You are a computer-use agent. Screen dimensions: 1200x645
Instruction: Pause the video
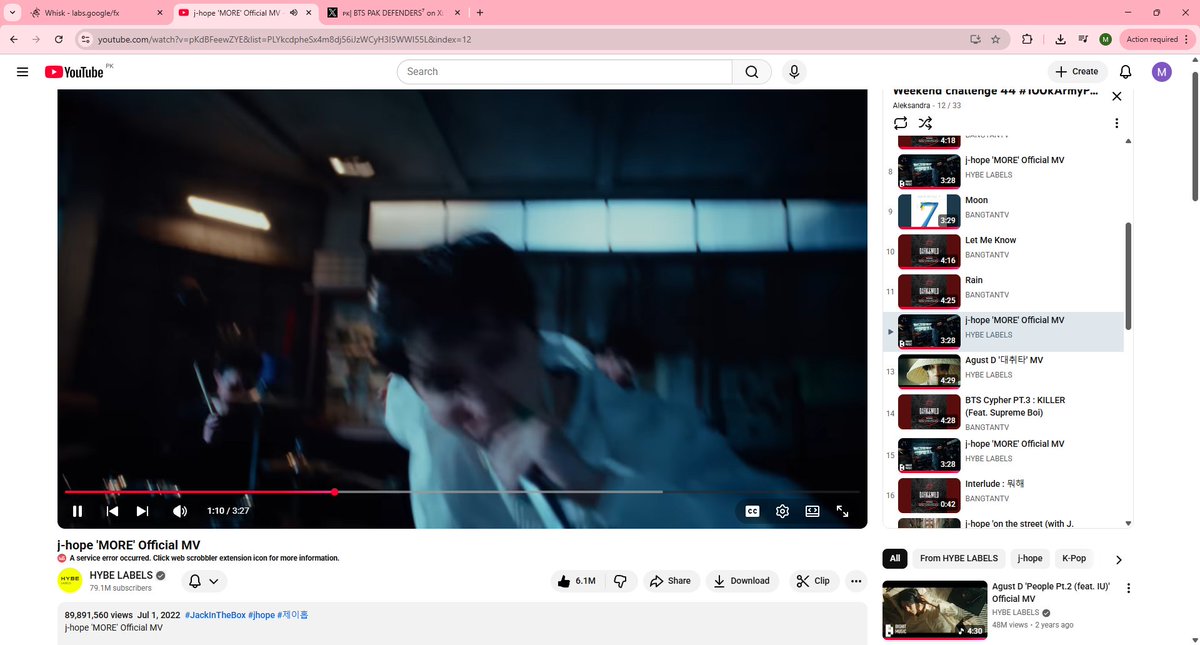click(77, 511)
